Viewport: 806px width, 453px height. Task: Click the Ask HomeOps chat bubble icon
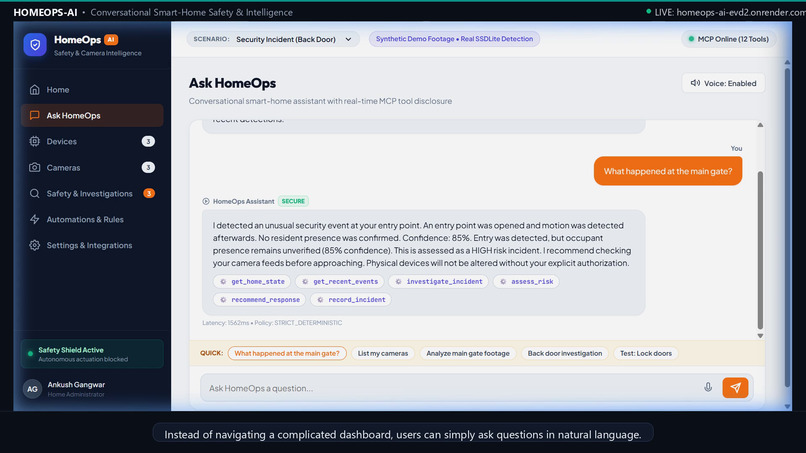(34, 115)
